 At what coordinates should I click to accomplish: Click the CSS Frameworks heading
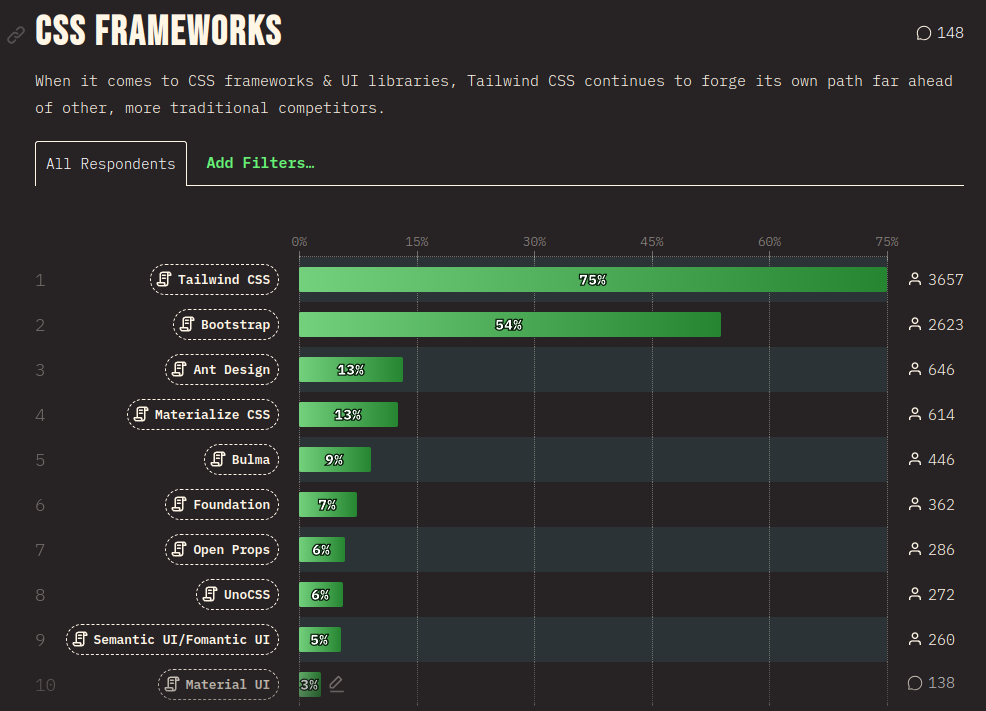[x=159, y=32]
